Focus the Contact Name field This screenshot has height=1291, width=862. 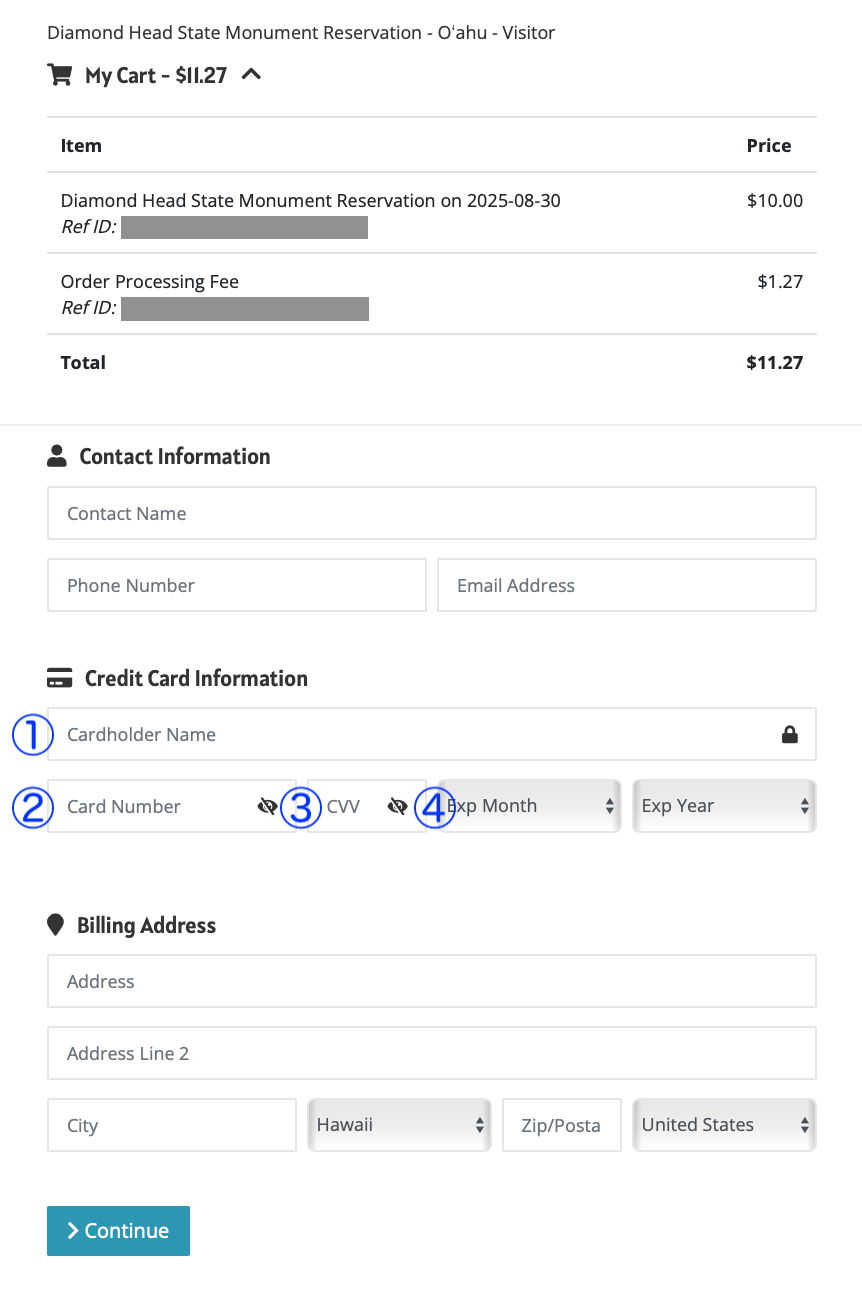point(431,514)
